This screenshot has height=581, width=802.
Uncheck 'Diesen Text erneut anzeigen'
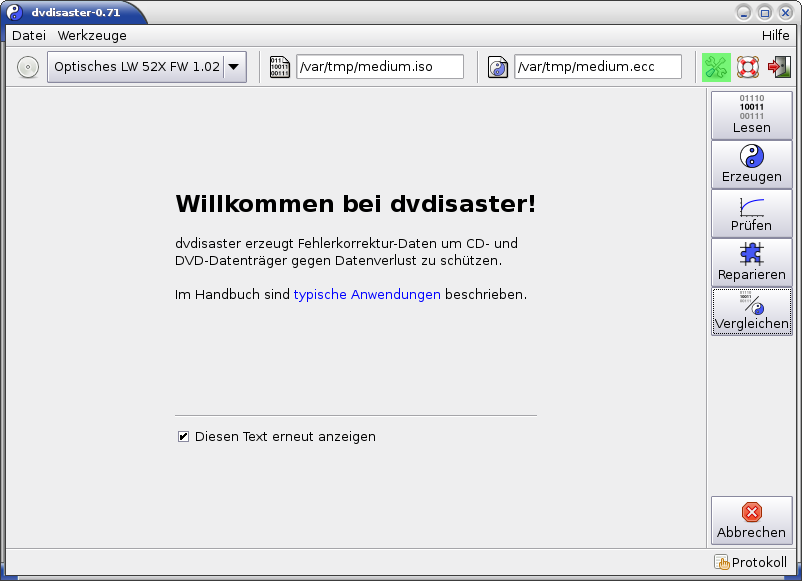(x=183, y=436)
